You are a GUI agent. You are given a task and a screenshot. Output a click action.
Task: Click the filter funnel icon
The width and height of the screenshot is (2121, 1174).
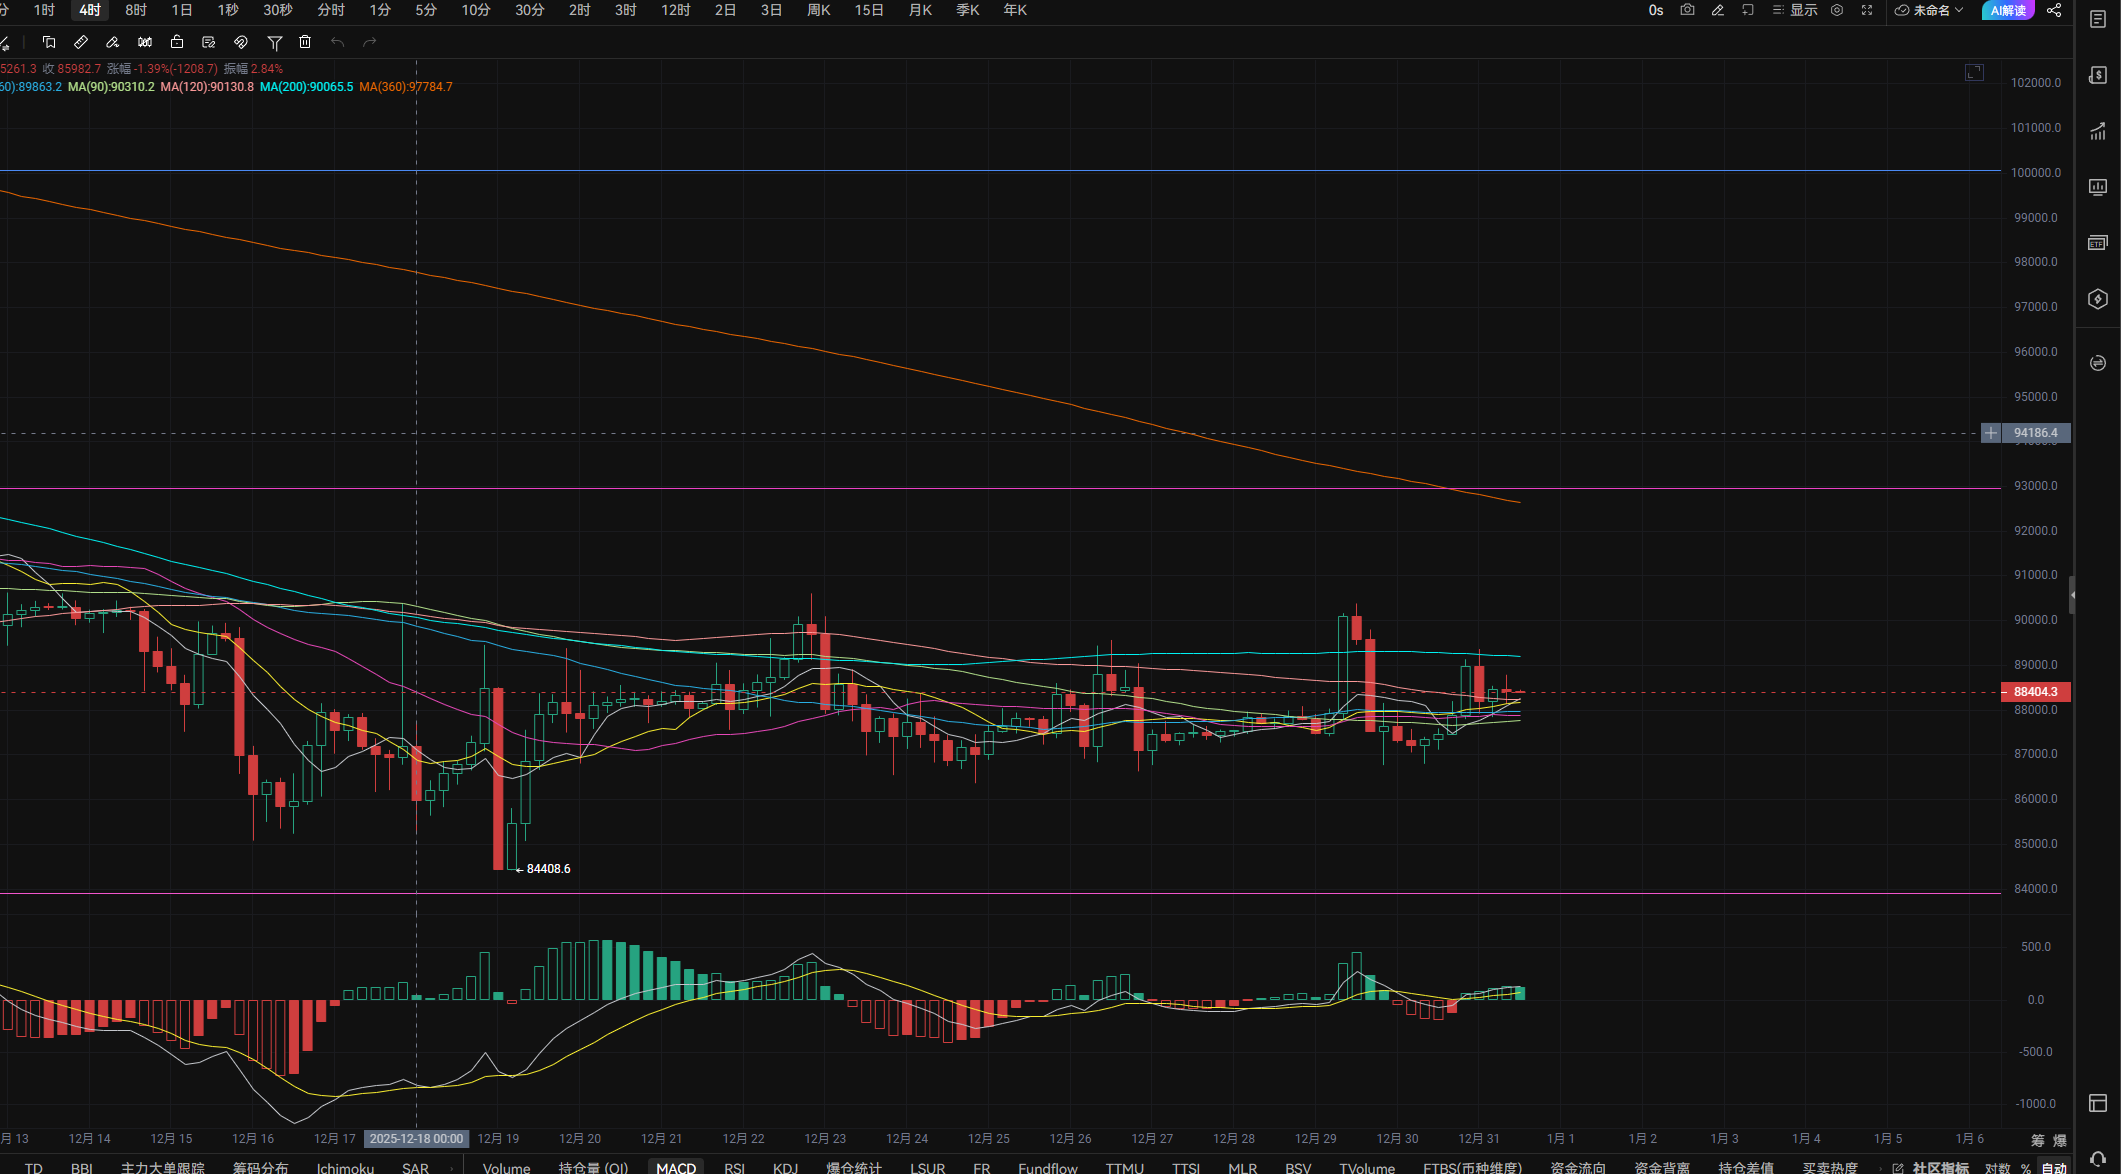click(x=274, y=42)
